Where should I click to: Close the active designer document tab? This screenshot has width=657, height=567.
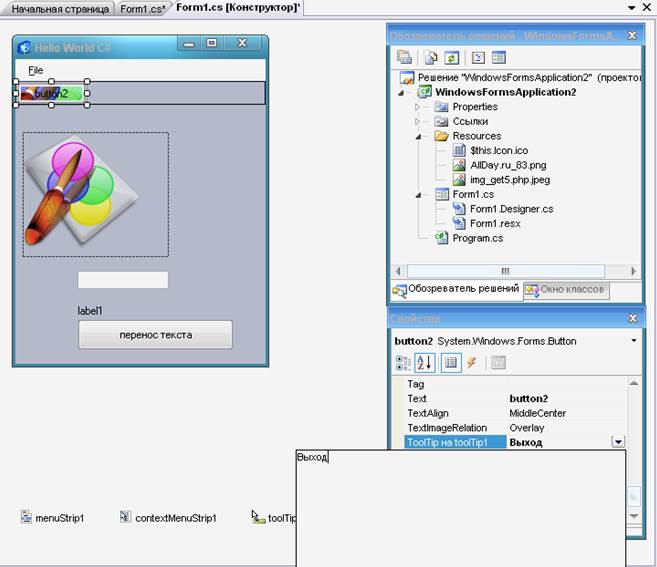pos(647,7)
